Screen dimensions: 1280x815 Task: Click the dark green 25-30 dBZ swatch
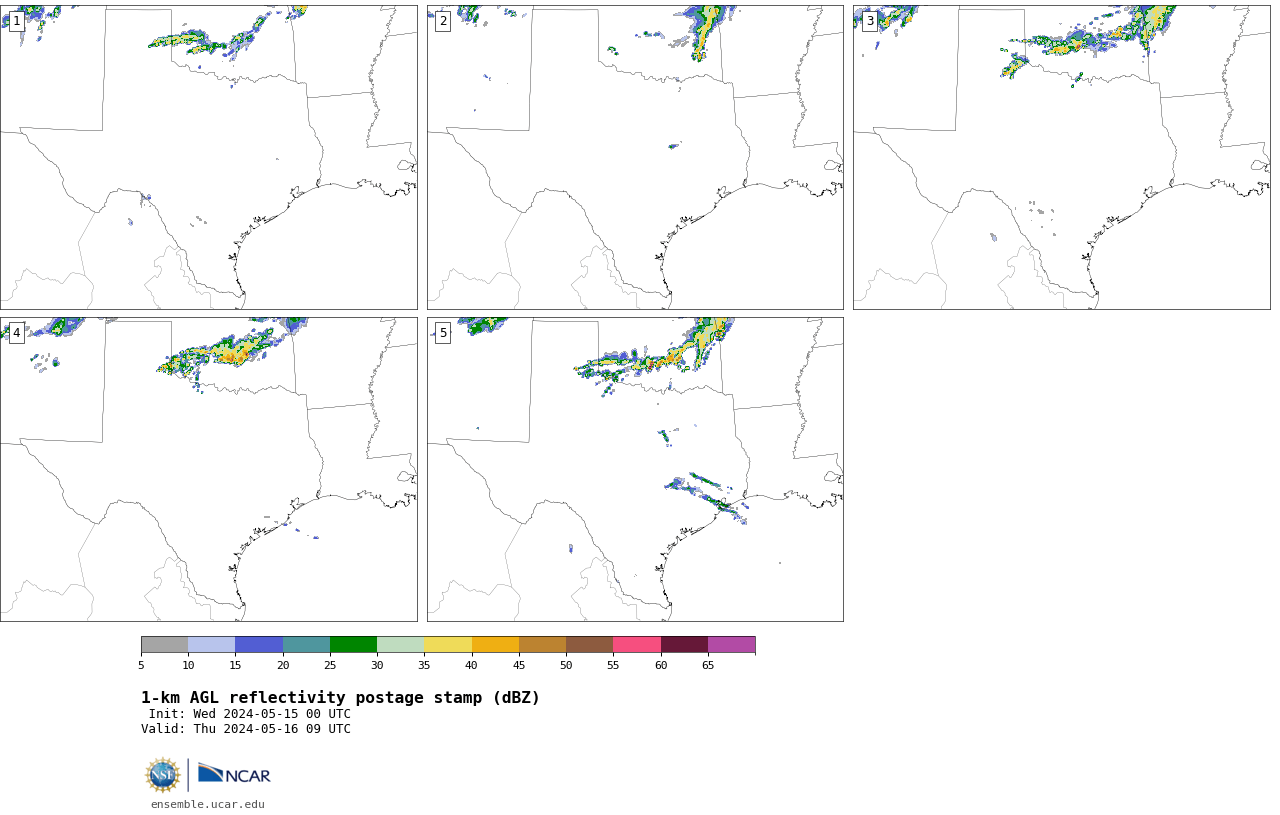(353, 644)
